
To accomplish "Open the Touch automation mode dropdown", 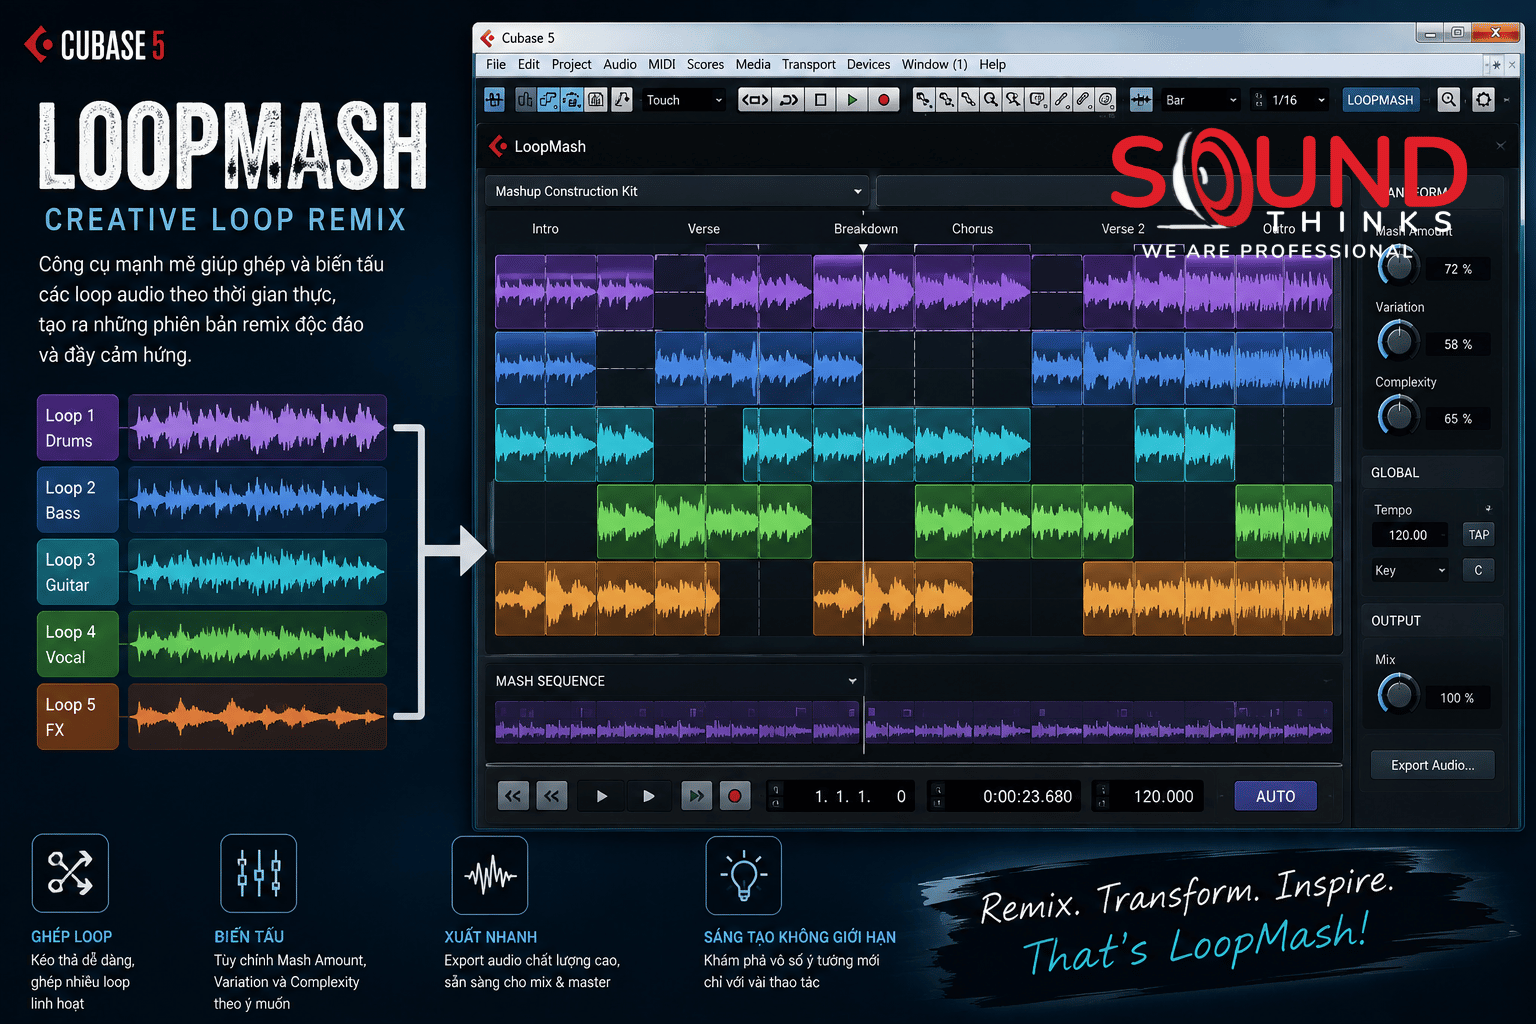I will (683, 100).
